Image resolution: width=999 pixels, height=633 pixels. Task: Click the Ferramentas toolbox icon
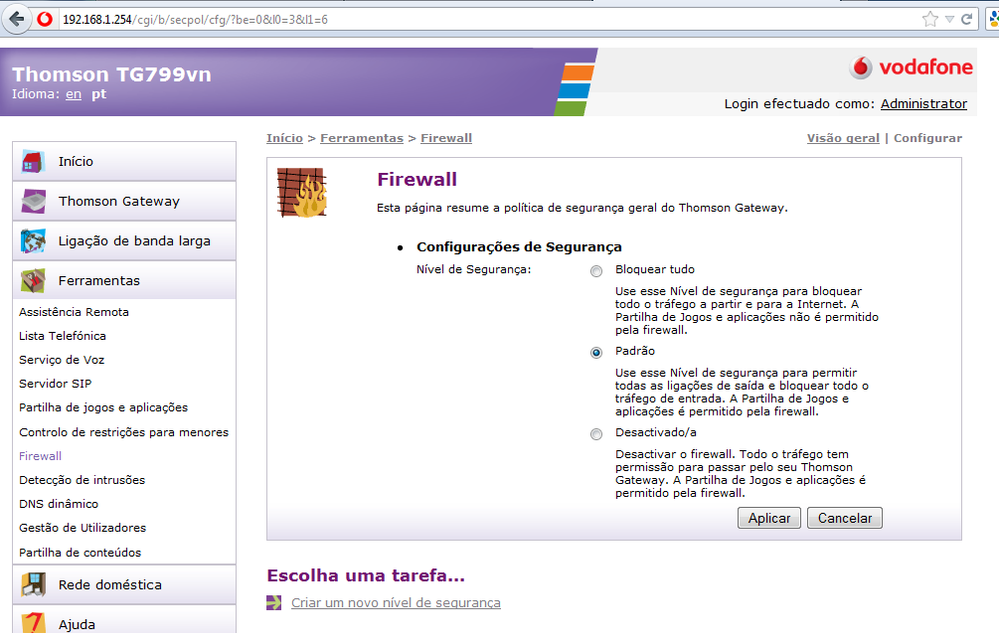[x=33, y=281]
